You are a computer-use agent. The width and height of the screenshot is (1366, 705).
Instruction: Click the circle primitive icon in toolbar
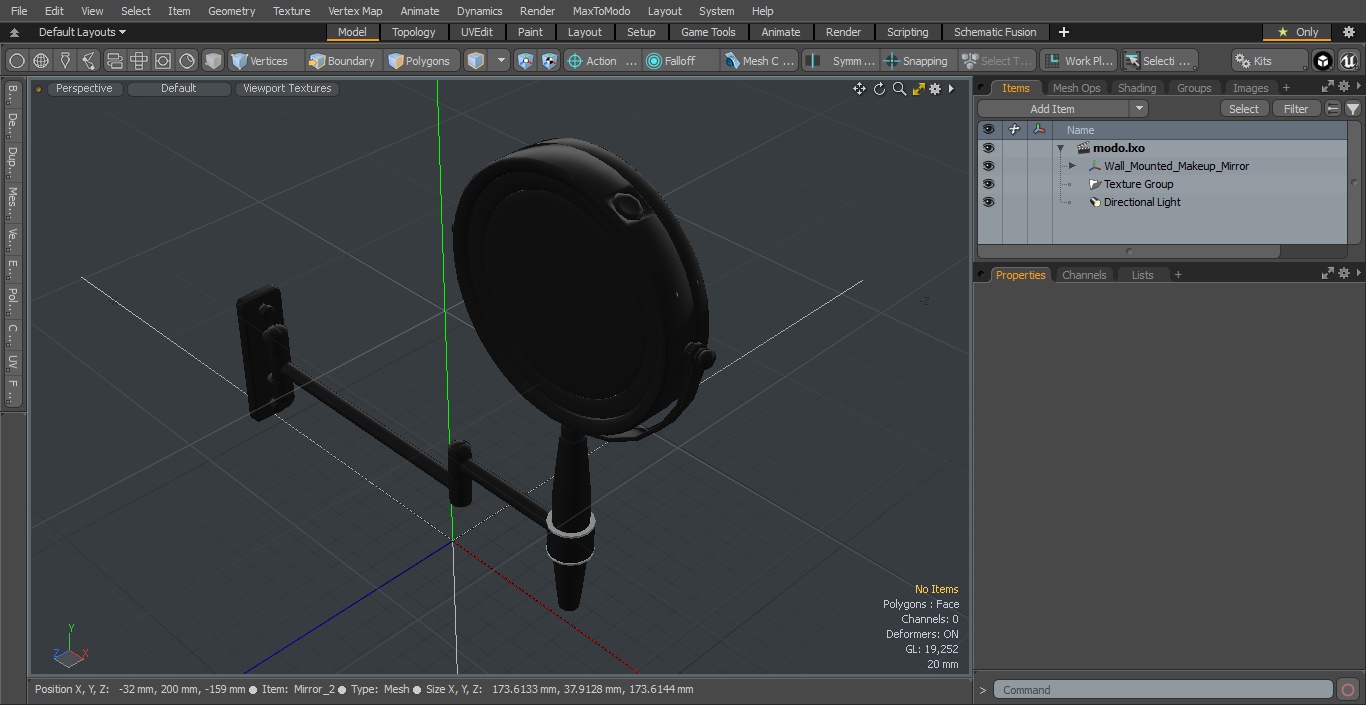pyautogui.click(x=17, y=61)
